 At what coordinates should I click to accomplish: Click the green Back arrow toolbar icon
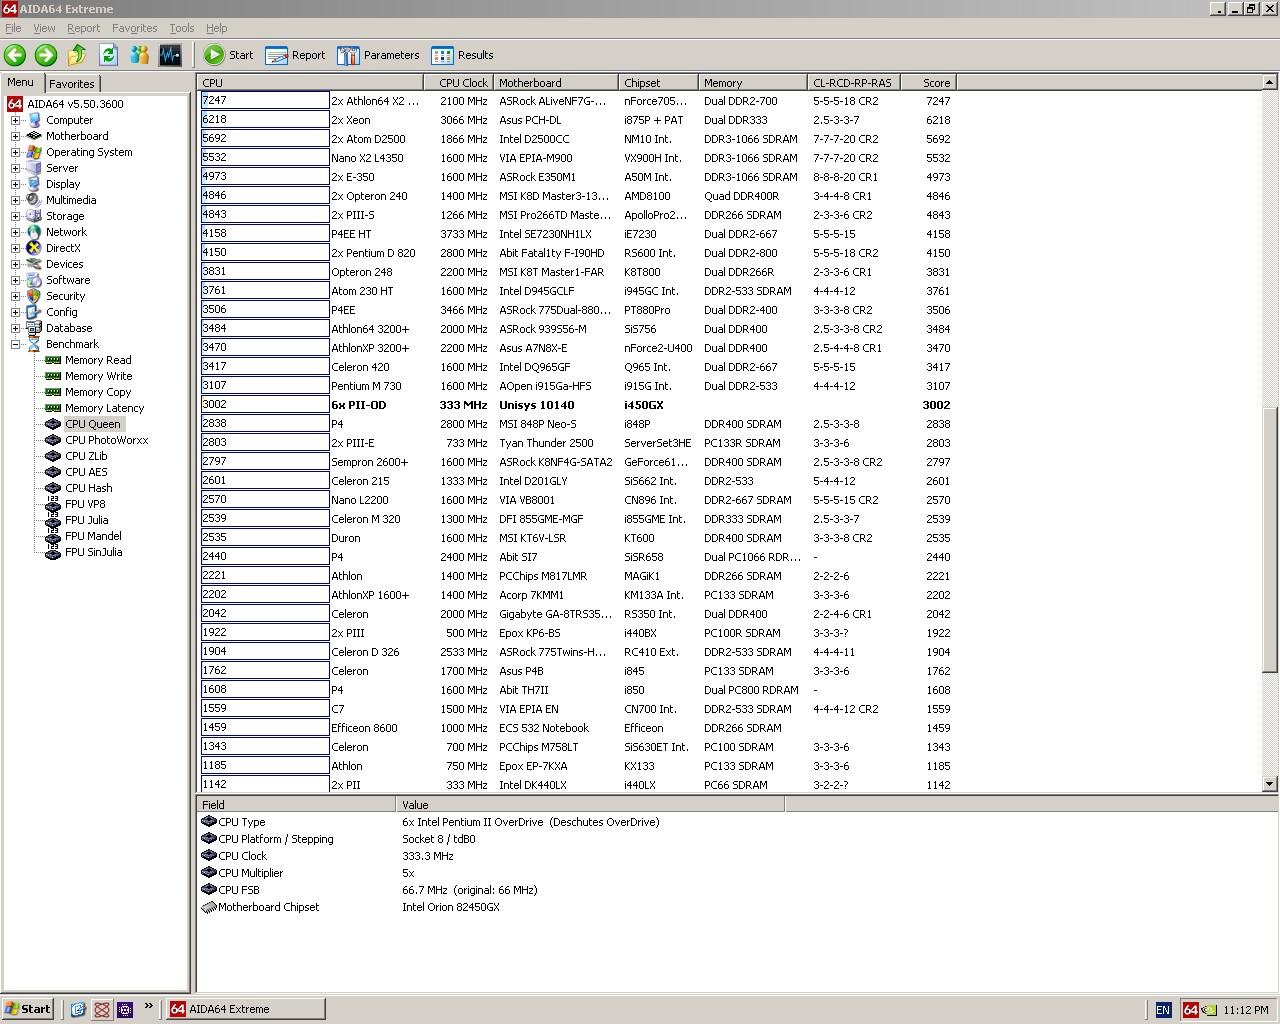(15, 55)
